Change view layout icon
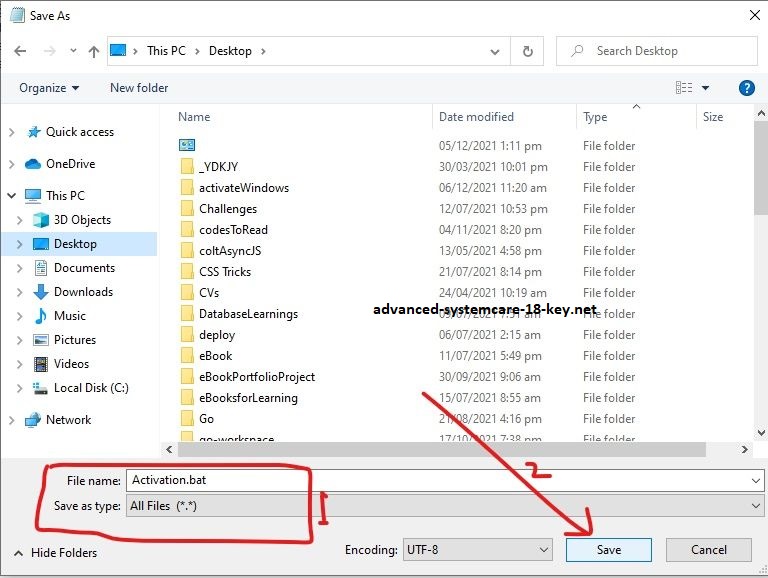The image size is (768, 578). pyautogui.click(x=684, y=88)
